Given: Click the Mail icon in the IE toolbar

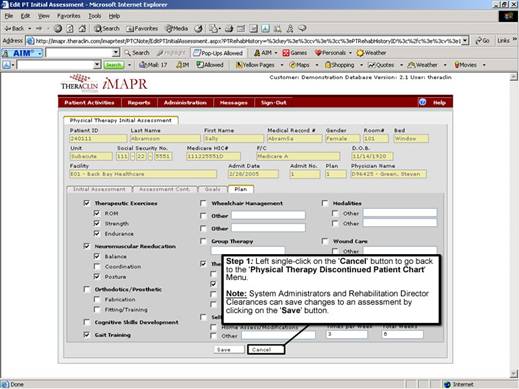Looking at the screenshot, I should [213, 29].
